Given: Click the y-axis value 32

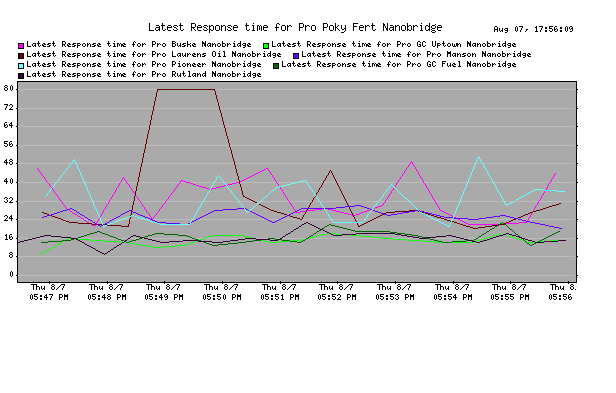Looking at the screenshot, I should 9,200.
